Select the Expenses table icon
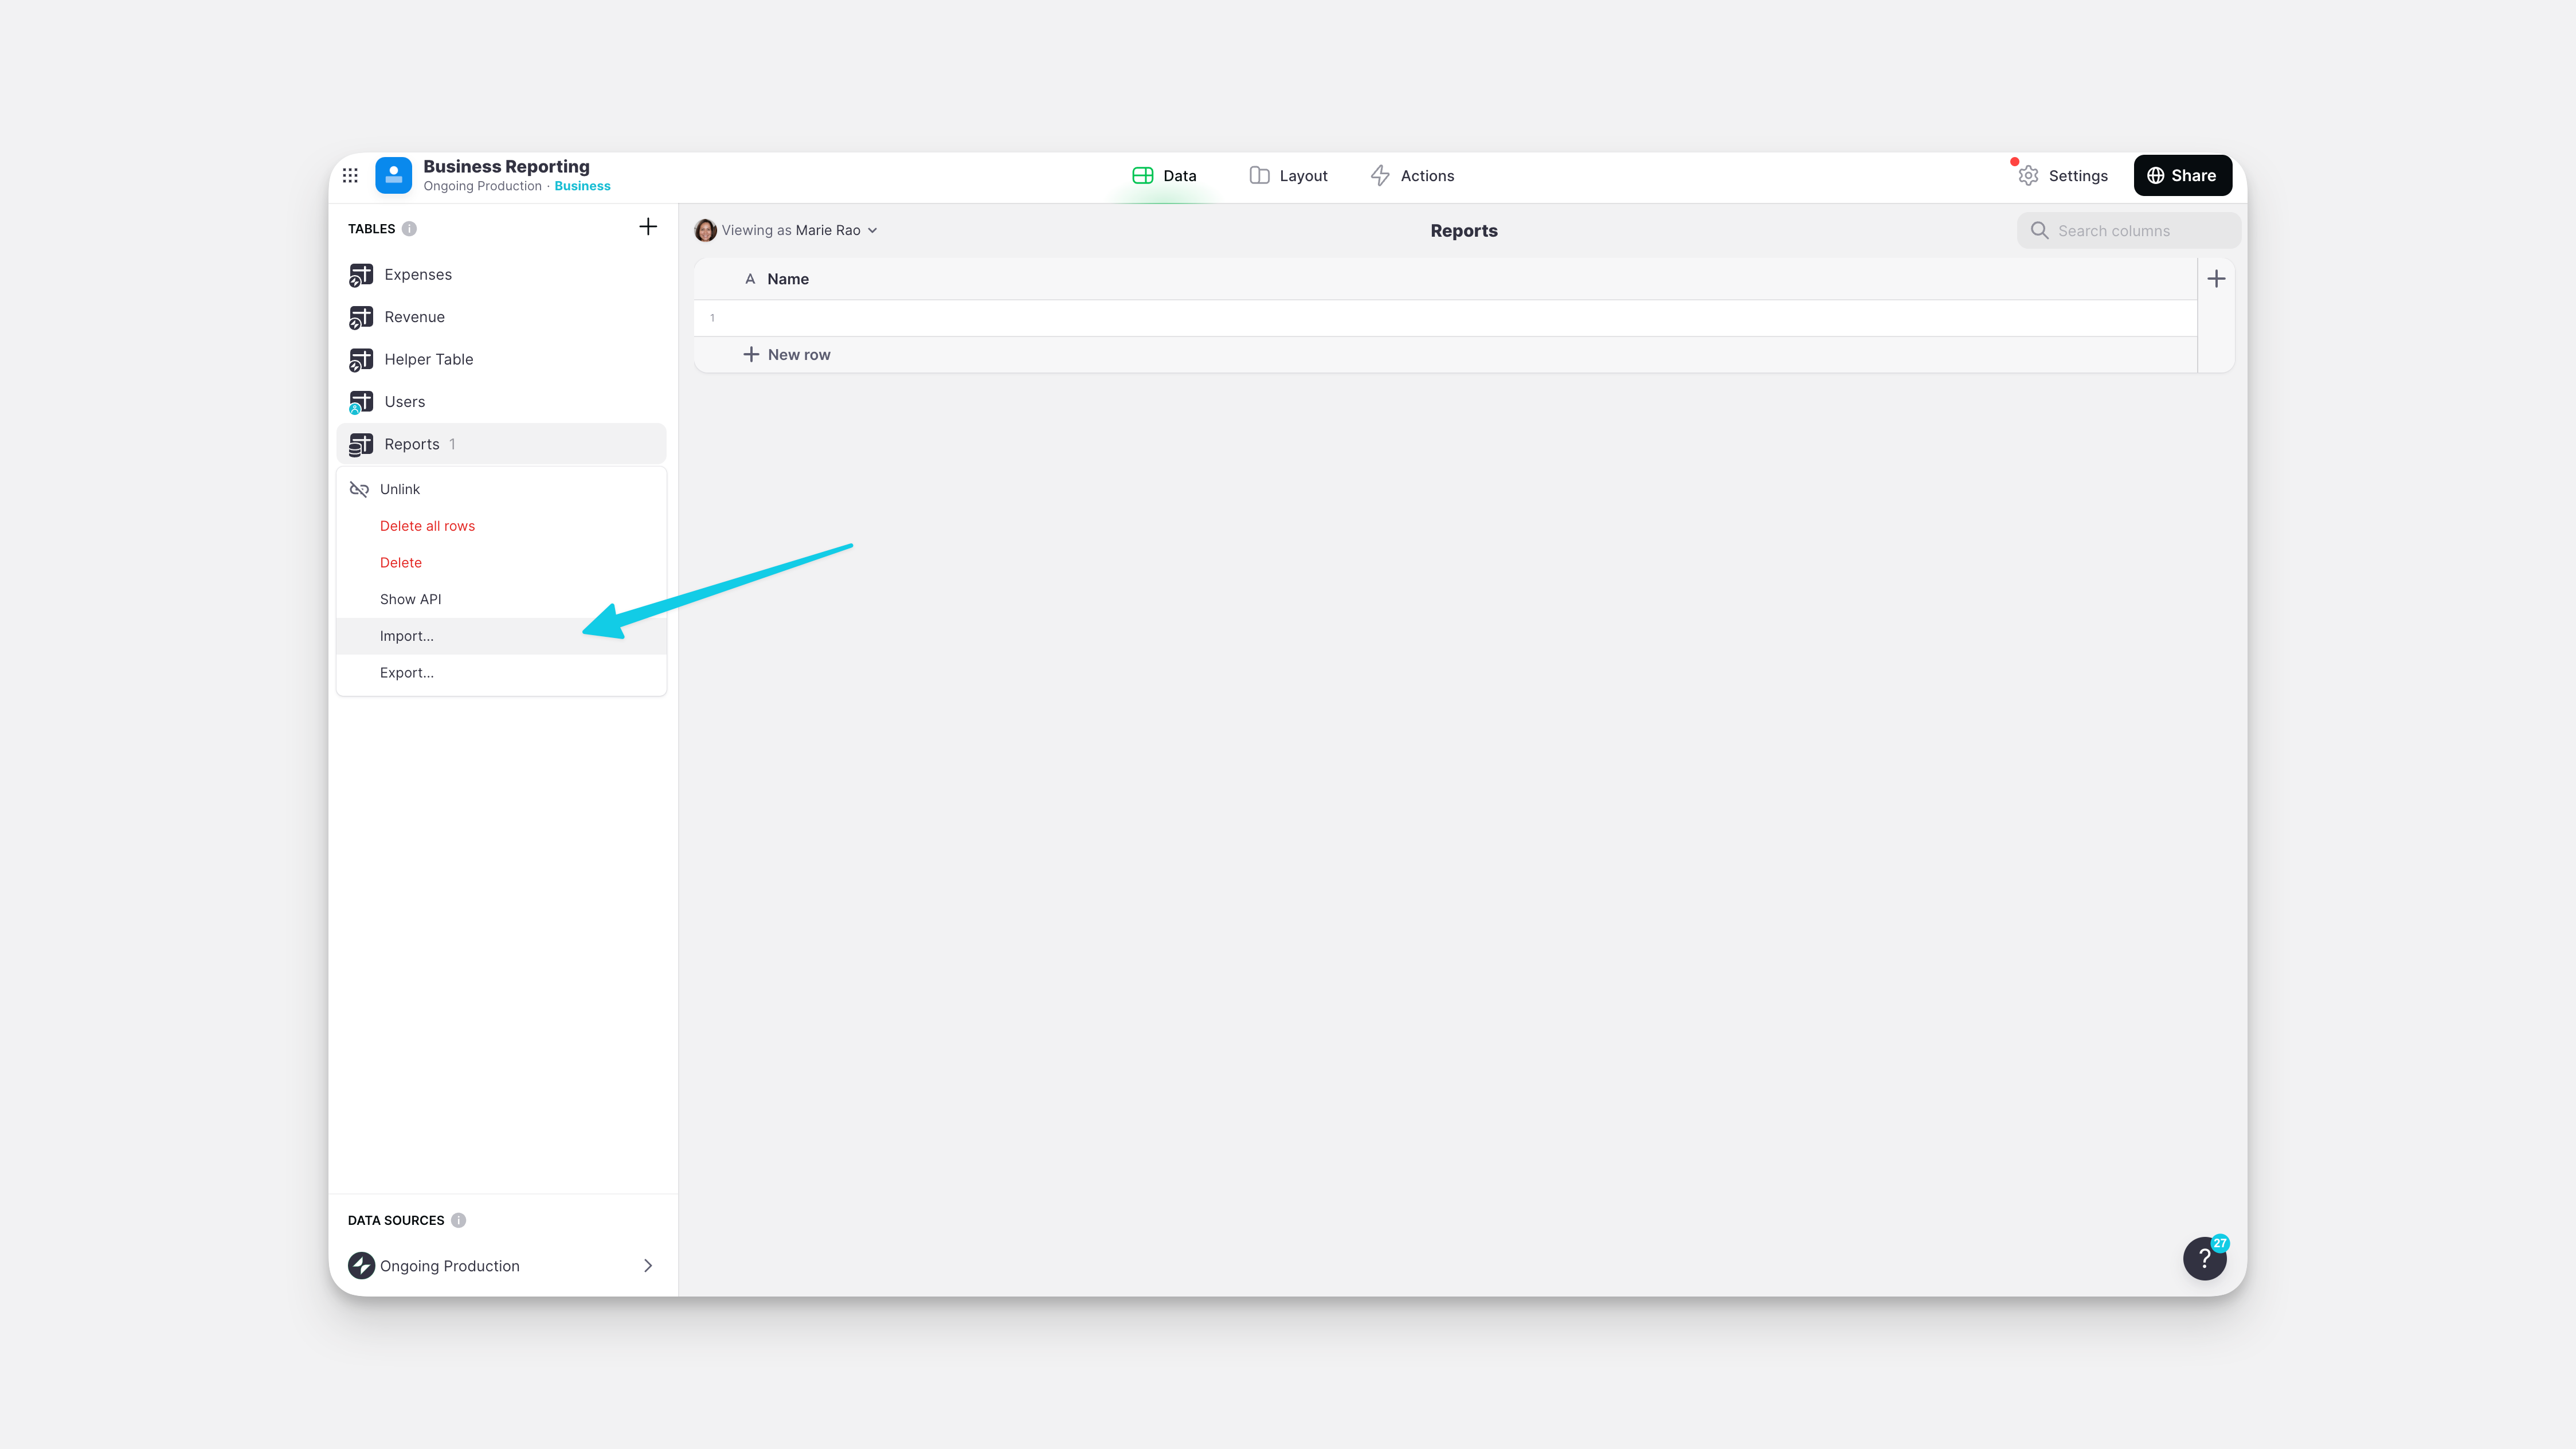 (361, 274)
